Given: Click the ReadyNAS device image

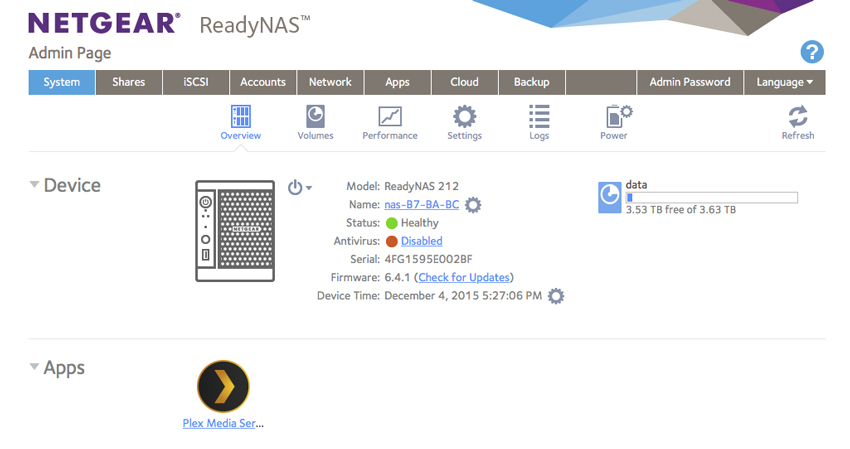Looking at the screenshot, I should click(235, 231).
